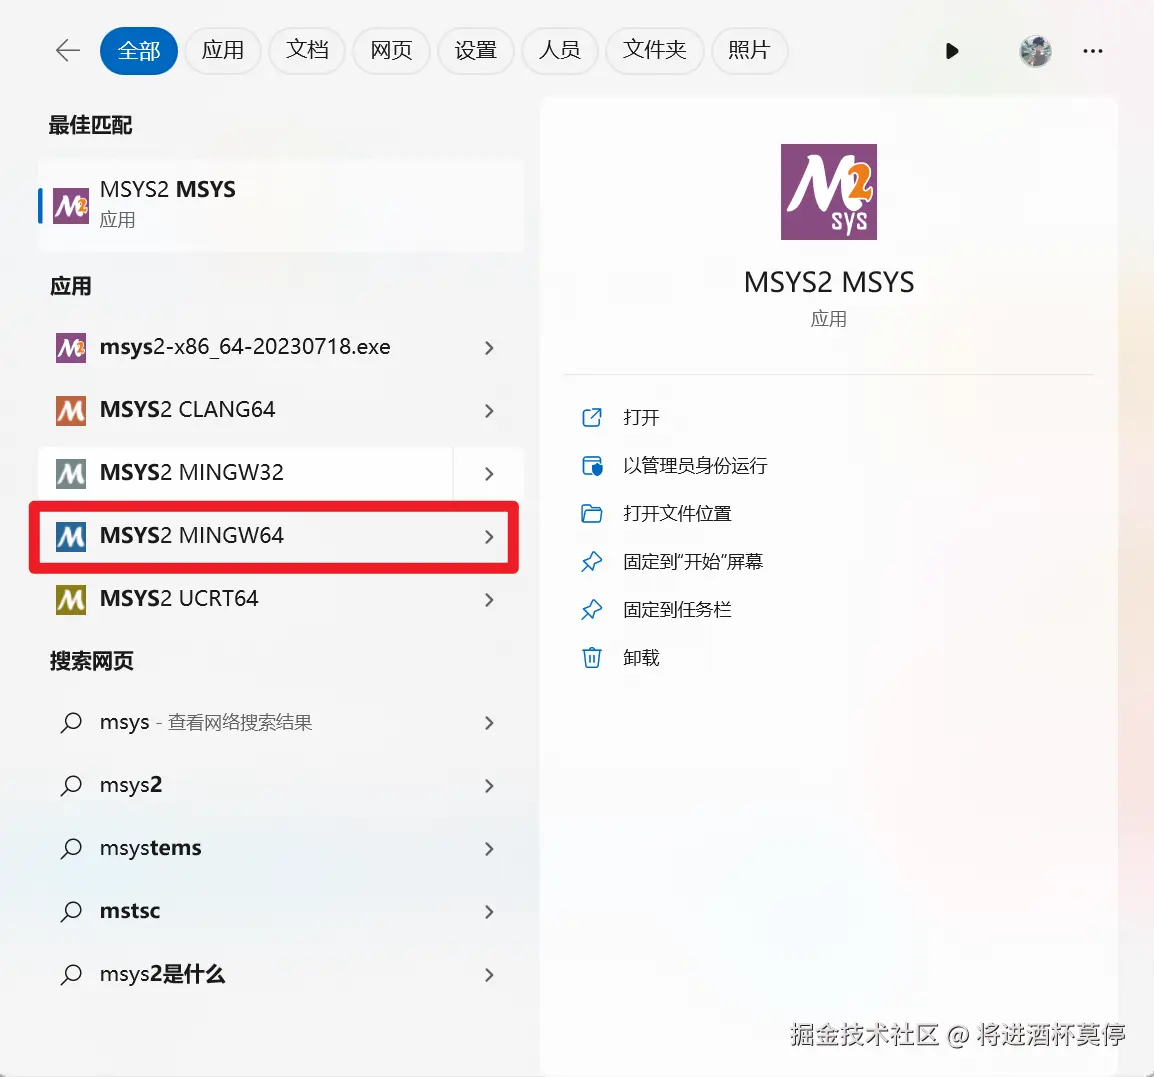The image size is (1154, 1077).
Task: Switch to the 应用 filter tab
Action: 222,50
